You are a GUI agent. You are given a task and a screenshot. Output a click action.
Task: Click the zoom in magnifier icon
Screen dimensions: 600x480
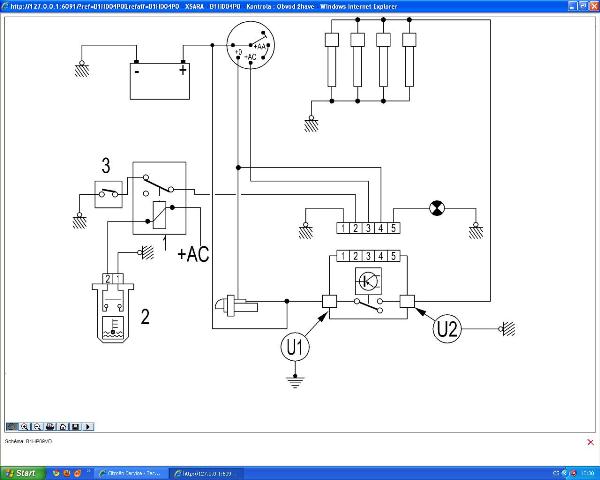tap(23, 427)
